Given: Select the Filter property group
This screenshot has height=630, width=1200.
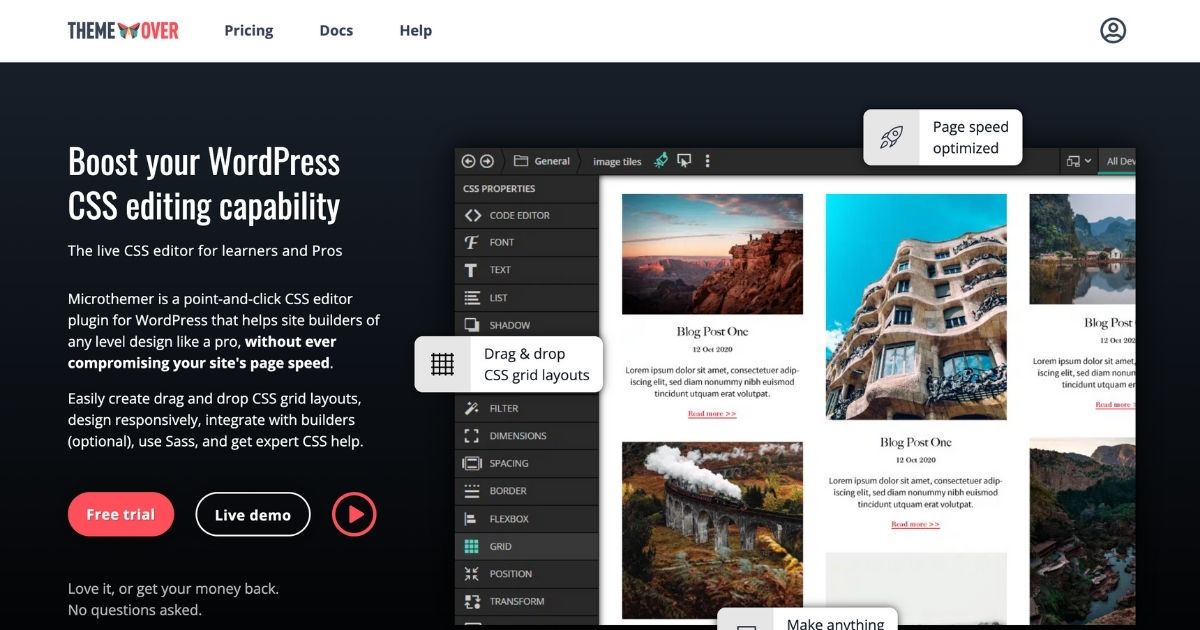Looking at the screenshot, I should 527,408.
